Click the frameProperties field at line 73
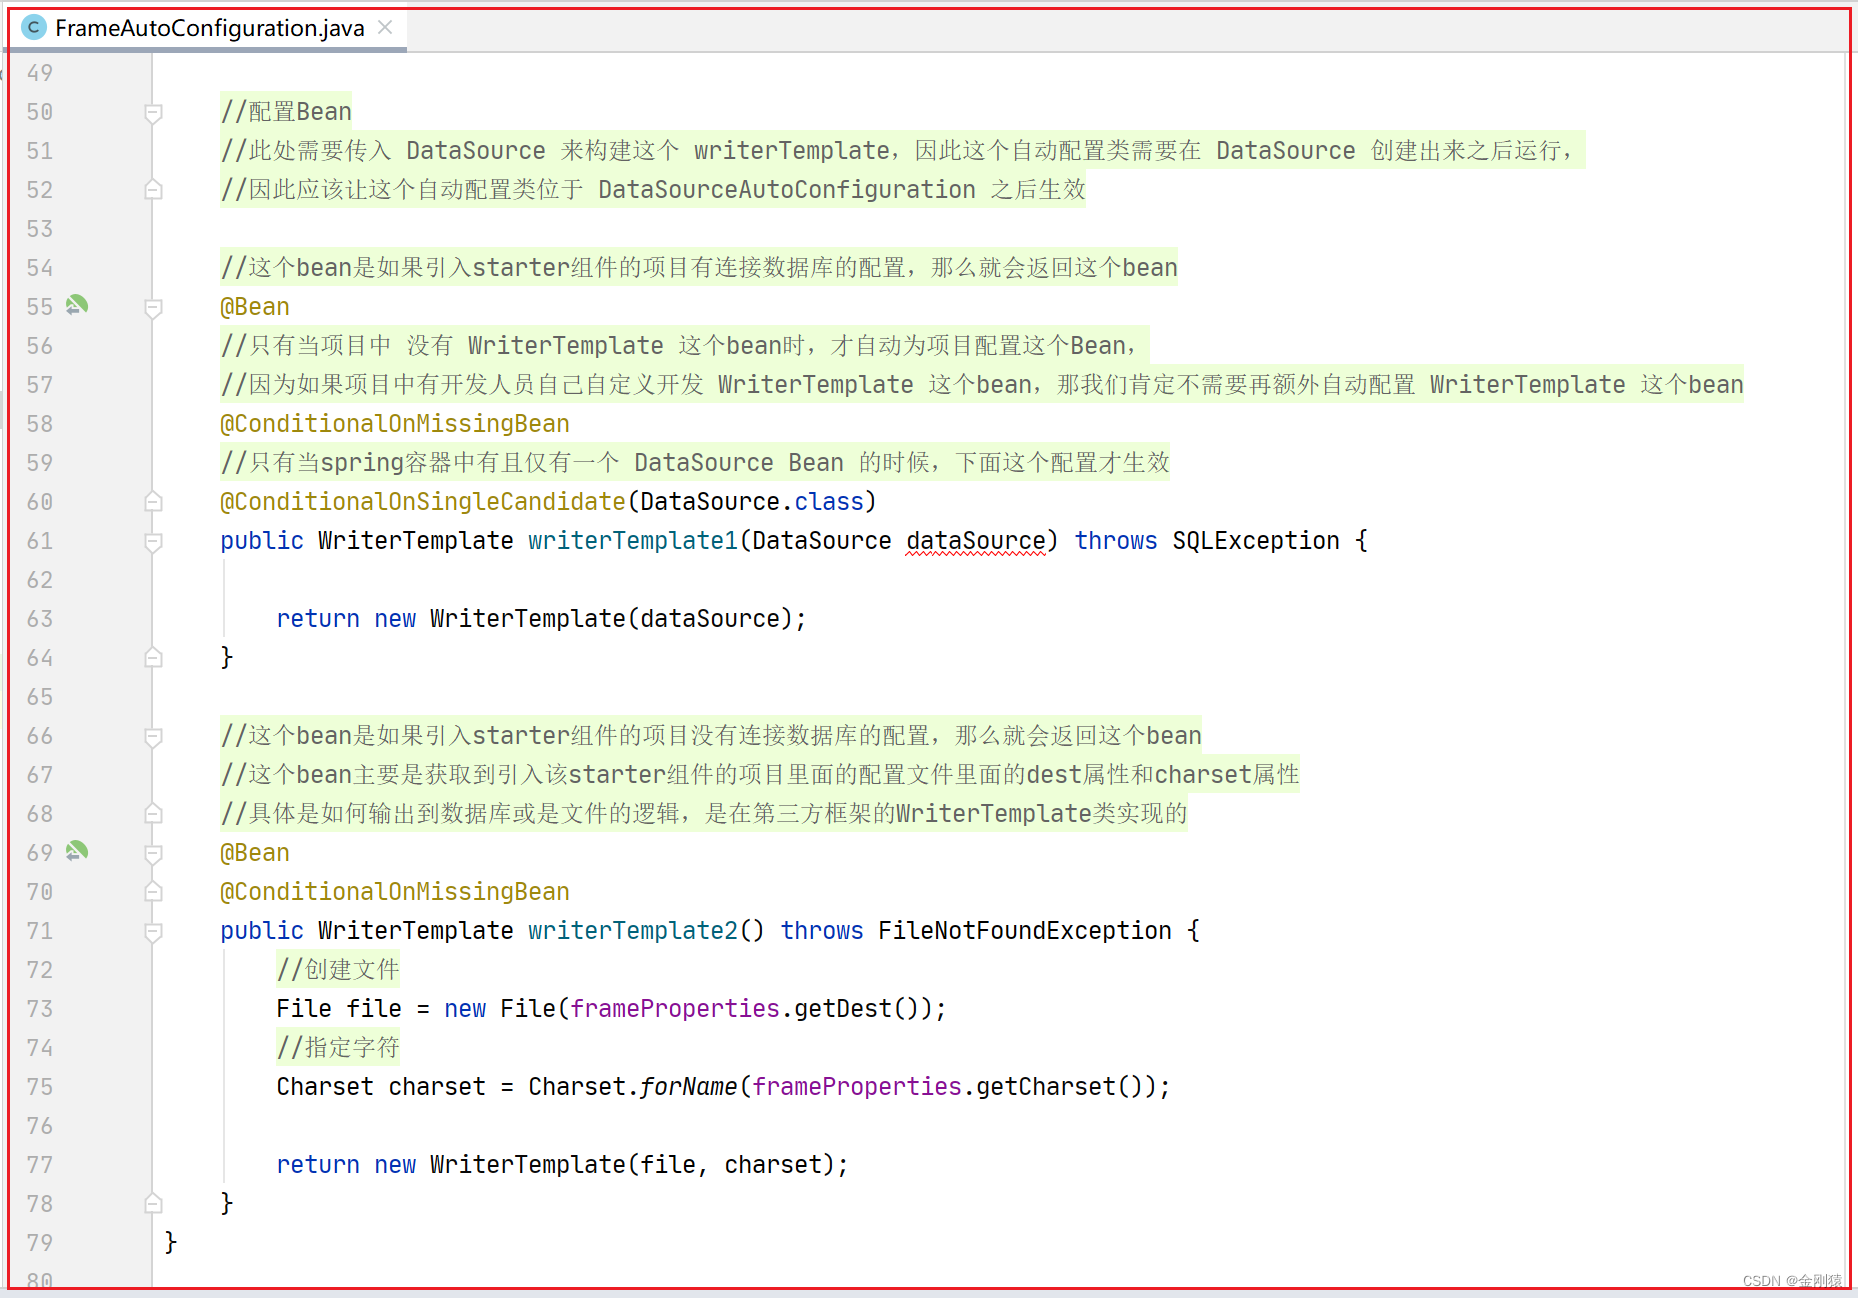 [675, 1009]
